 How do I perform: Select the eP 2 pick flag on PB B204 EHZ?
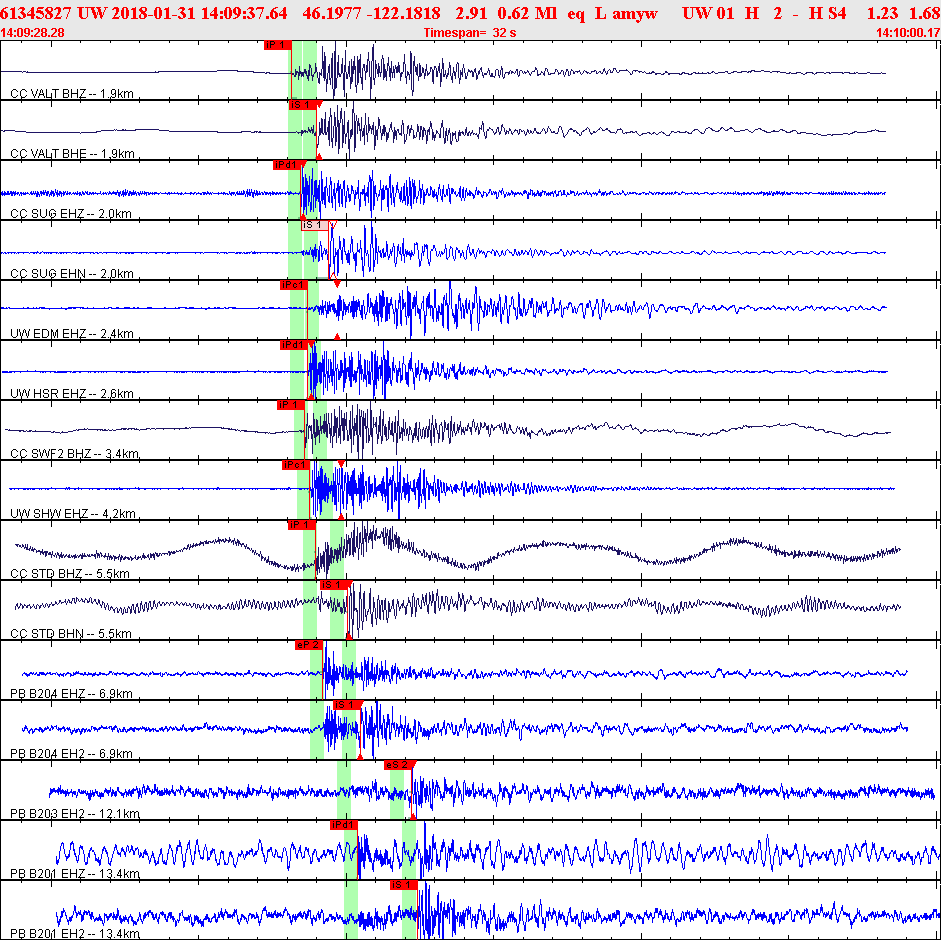click(309, 645)
